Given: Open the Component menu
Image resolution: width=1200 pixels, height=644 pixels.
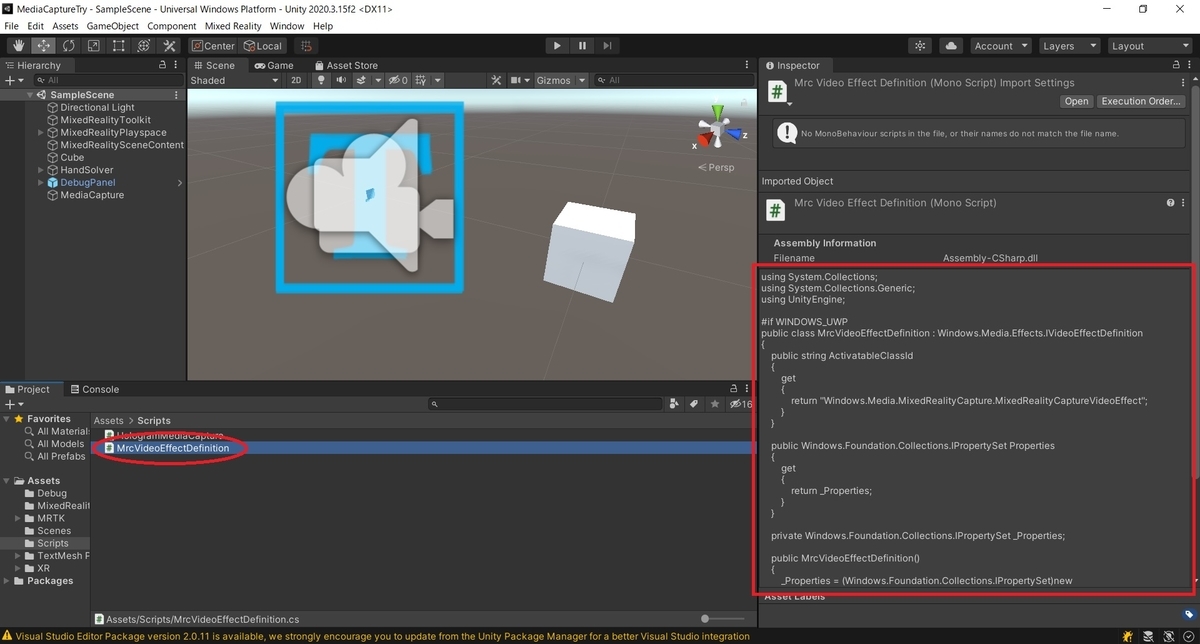Looking at the screenshot, I should pyautogui.click(x=171, y=26).
